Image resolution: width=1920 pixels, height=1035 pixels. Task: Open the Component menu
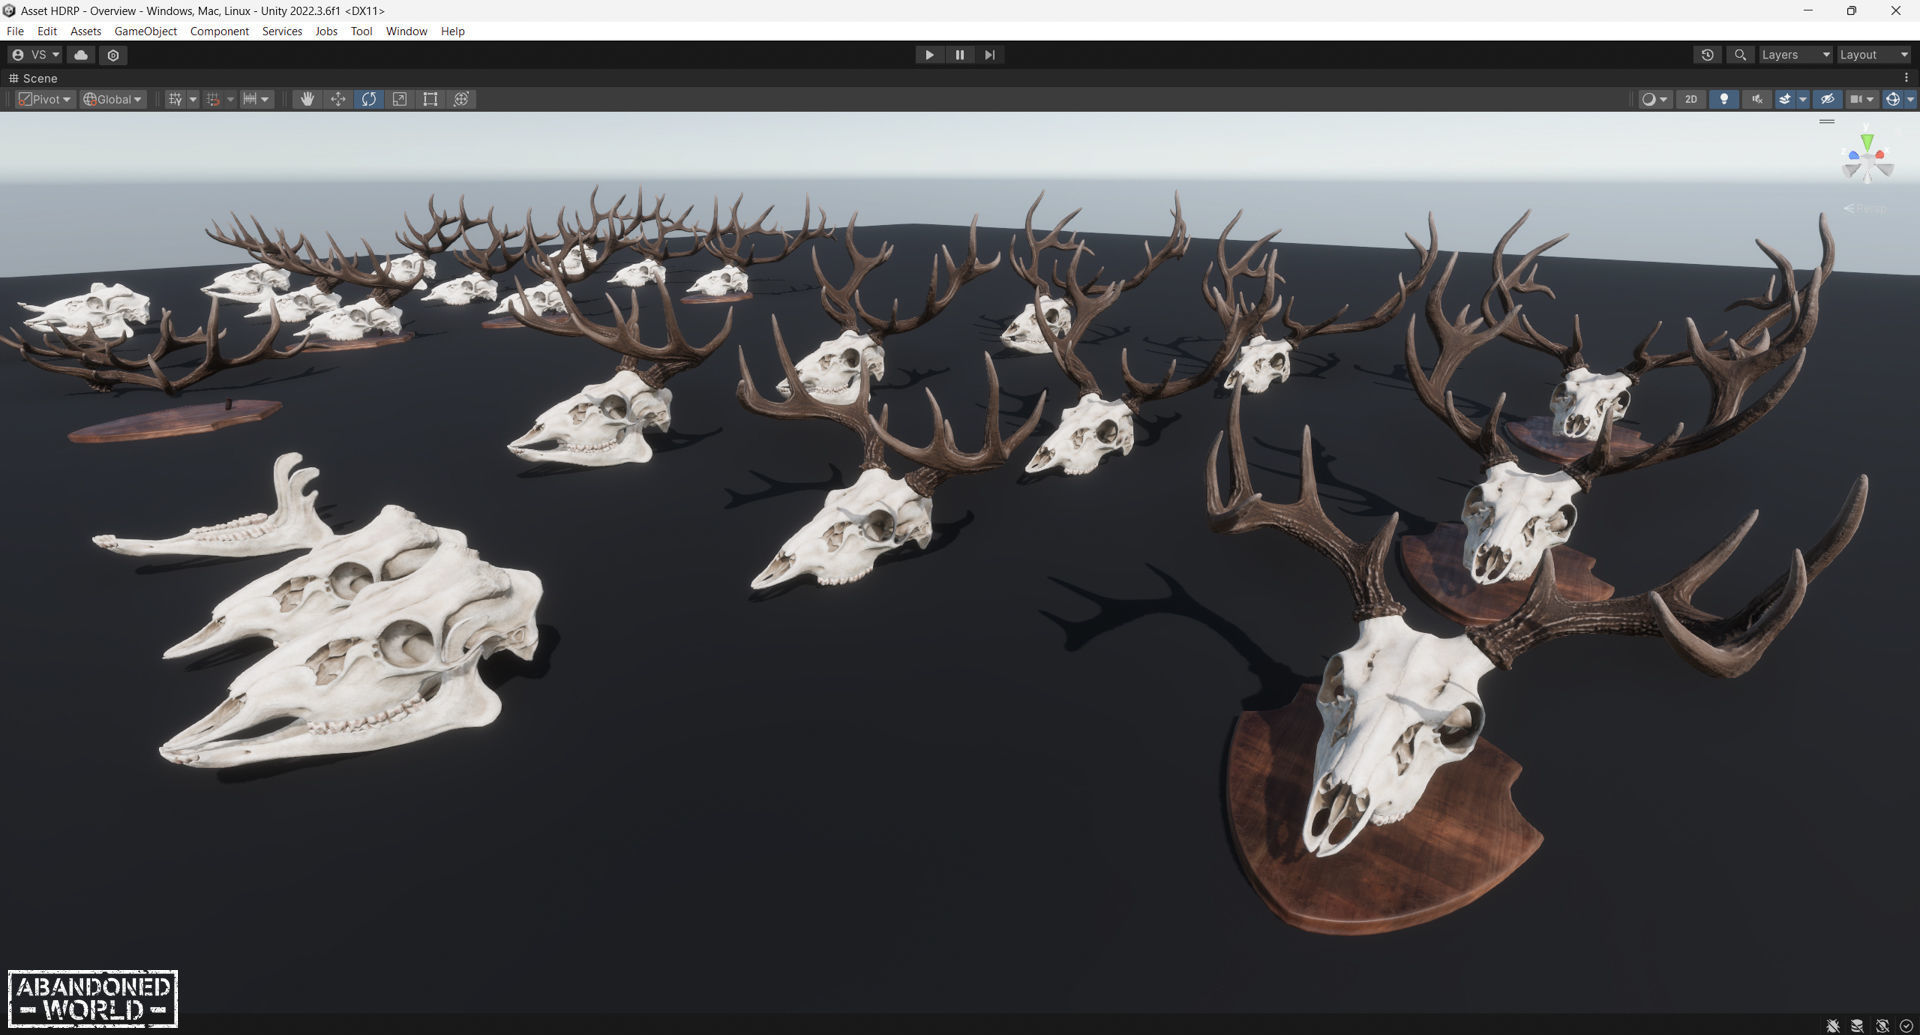pos(219,31)
